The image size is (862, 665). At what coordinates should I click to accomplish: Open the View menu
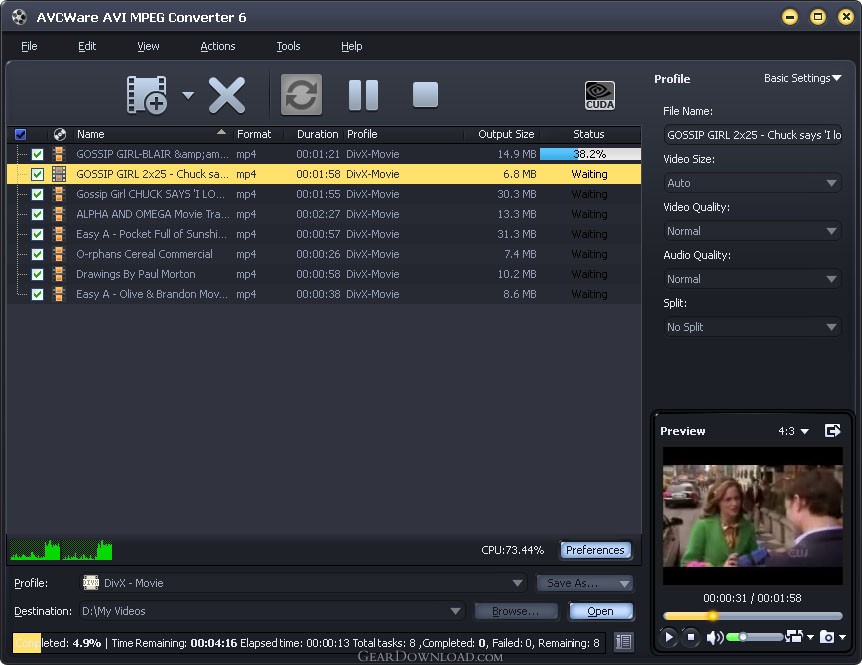tap(148, 46)
